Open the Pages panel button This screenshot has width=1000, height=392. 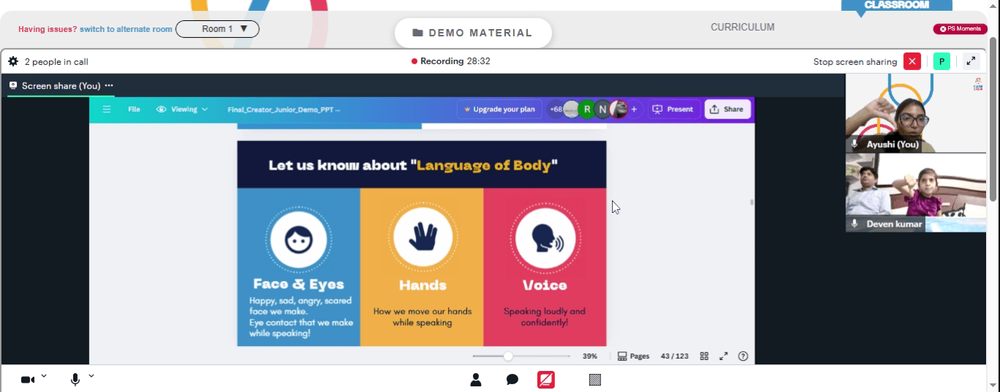click(x=633, y=356)
